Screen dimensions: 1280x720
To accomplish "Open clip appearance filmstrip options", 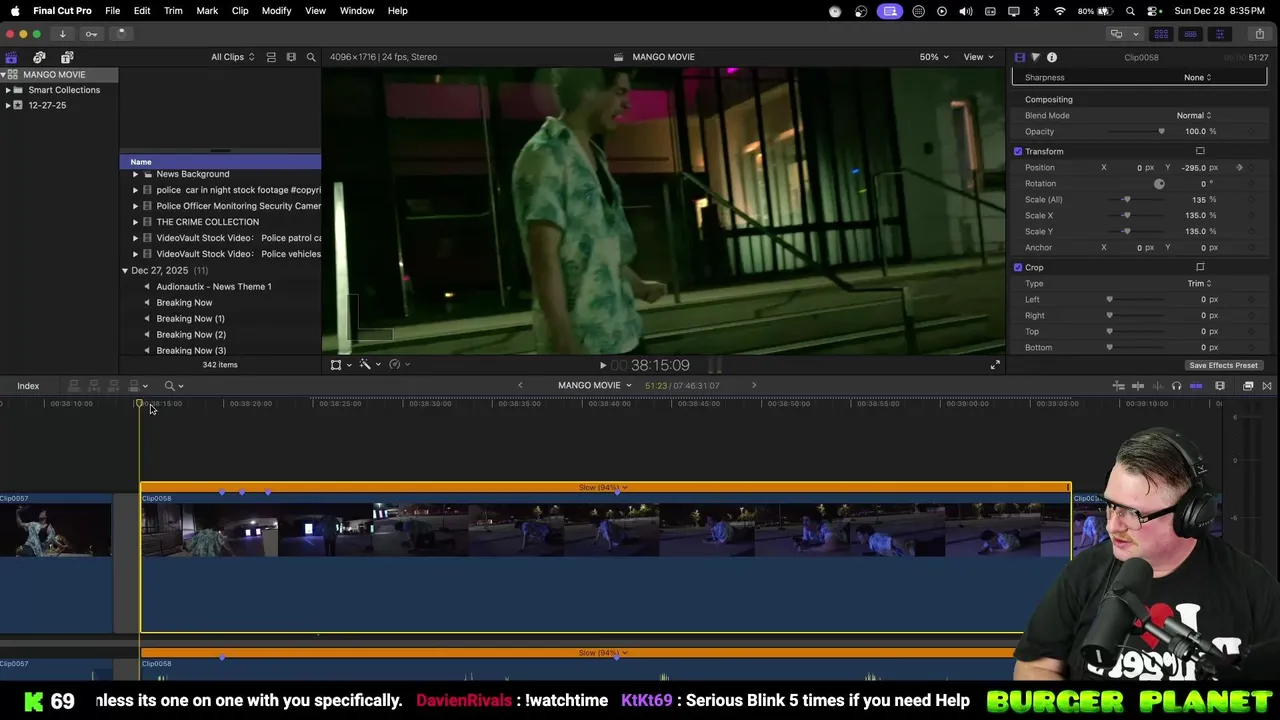I will 1220,386.
